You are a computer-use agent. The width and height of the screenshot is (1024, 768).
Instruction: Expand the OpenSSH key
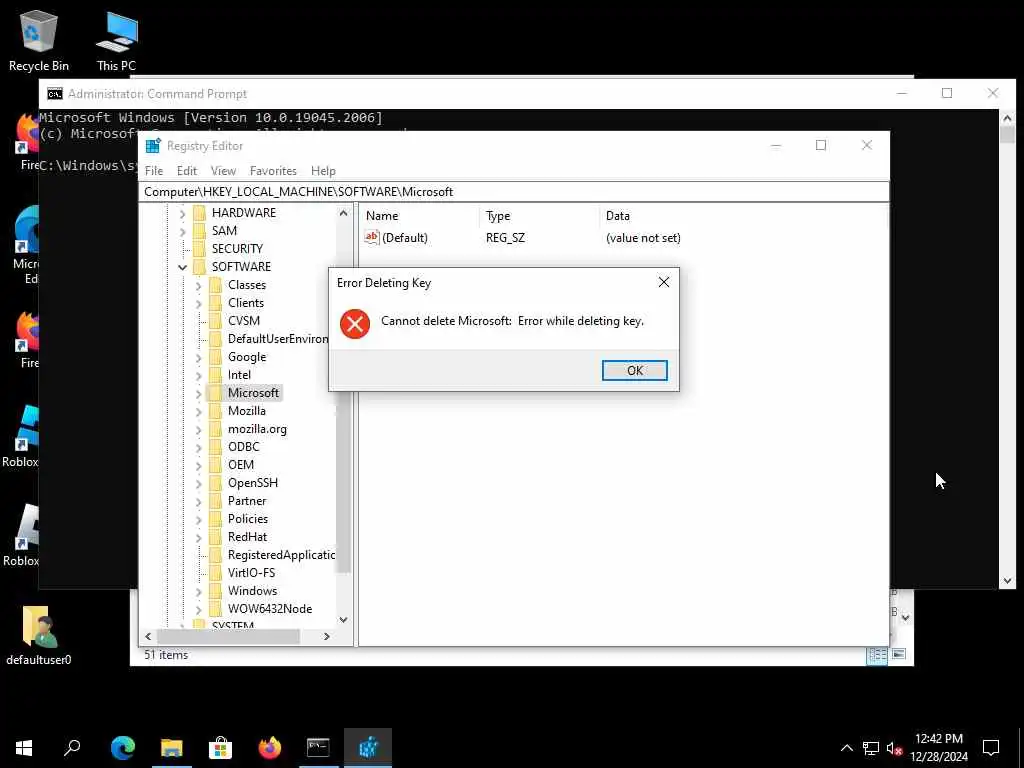pyautogui.click(x=199, y=483)
